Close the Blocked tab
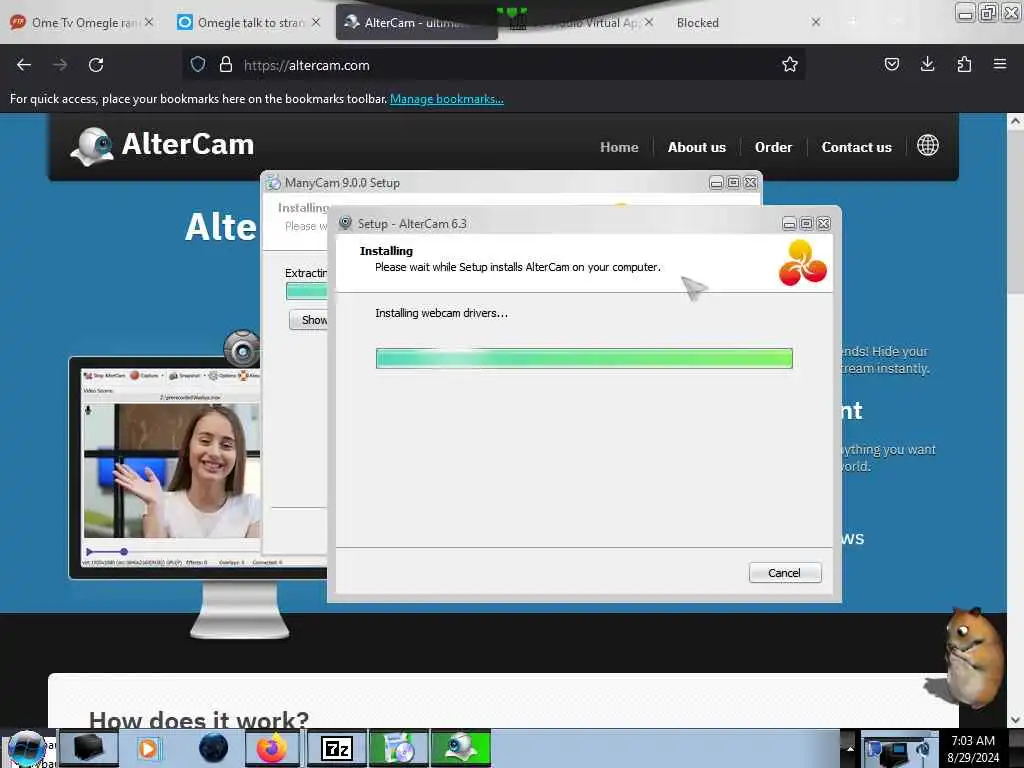 [816, 22]
